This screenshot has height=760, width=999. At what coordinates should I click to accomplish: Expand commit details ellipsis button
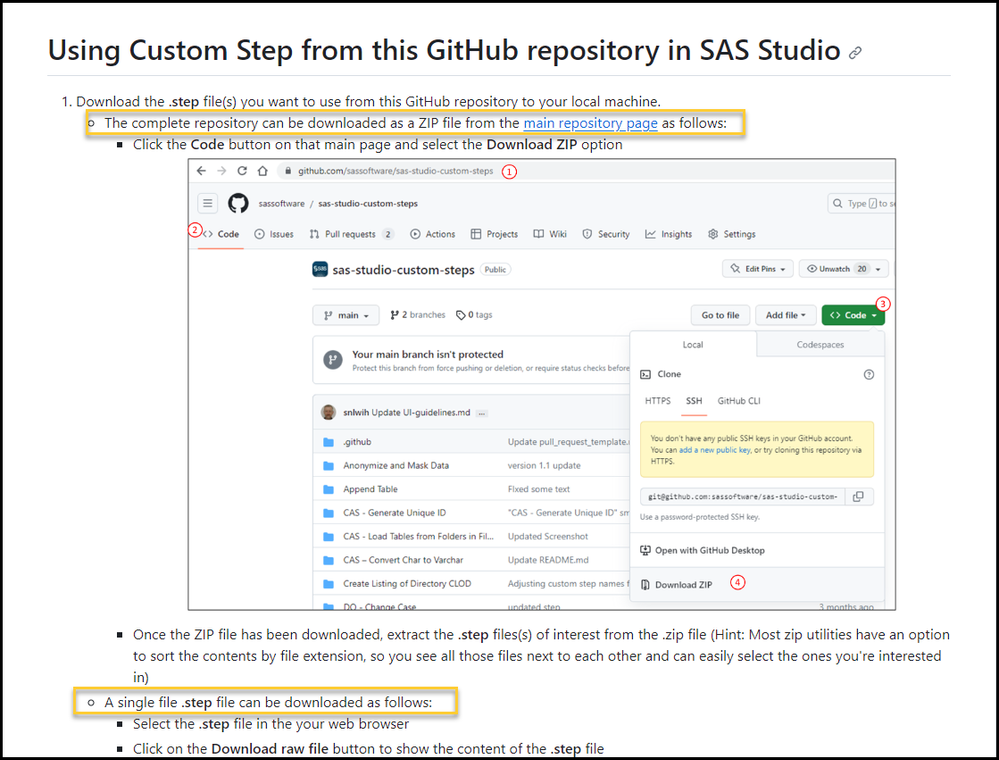(482, 413)
